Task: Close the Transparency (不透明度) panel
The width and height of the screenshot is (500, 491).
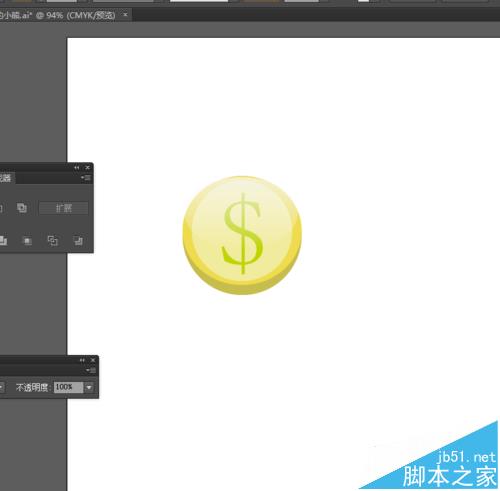Action: (x=93, y=360)
